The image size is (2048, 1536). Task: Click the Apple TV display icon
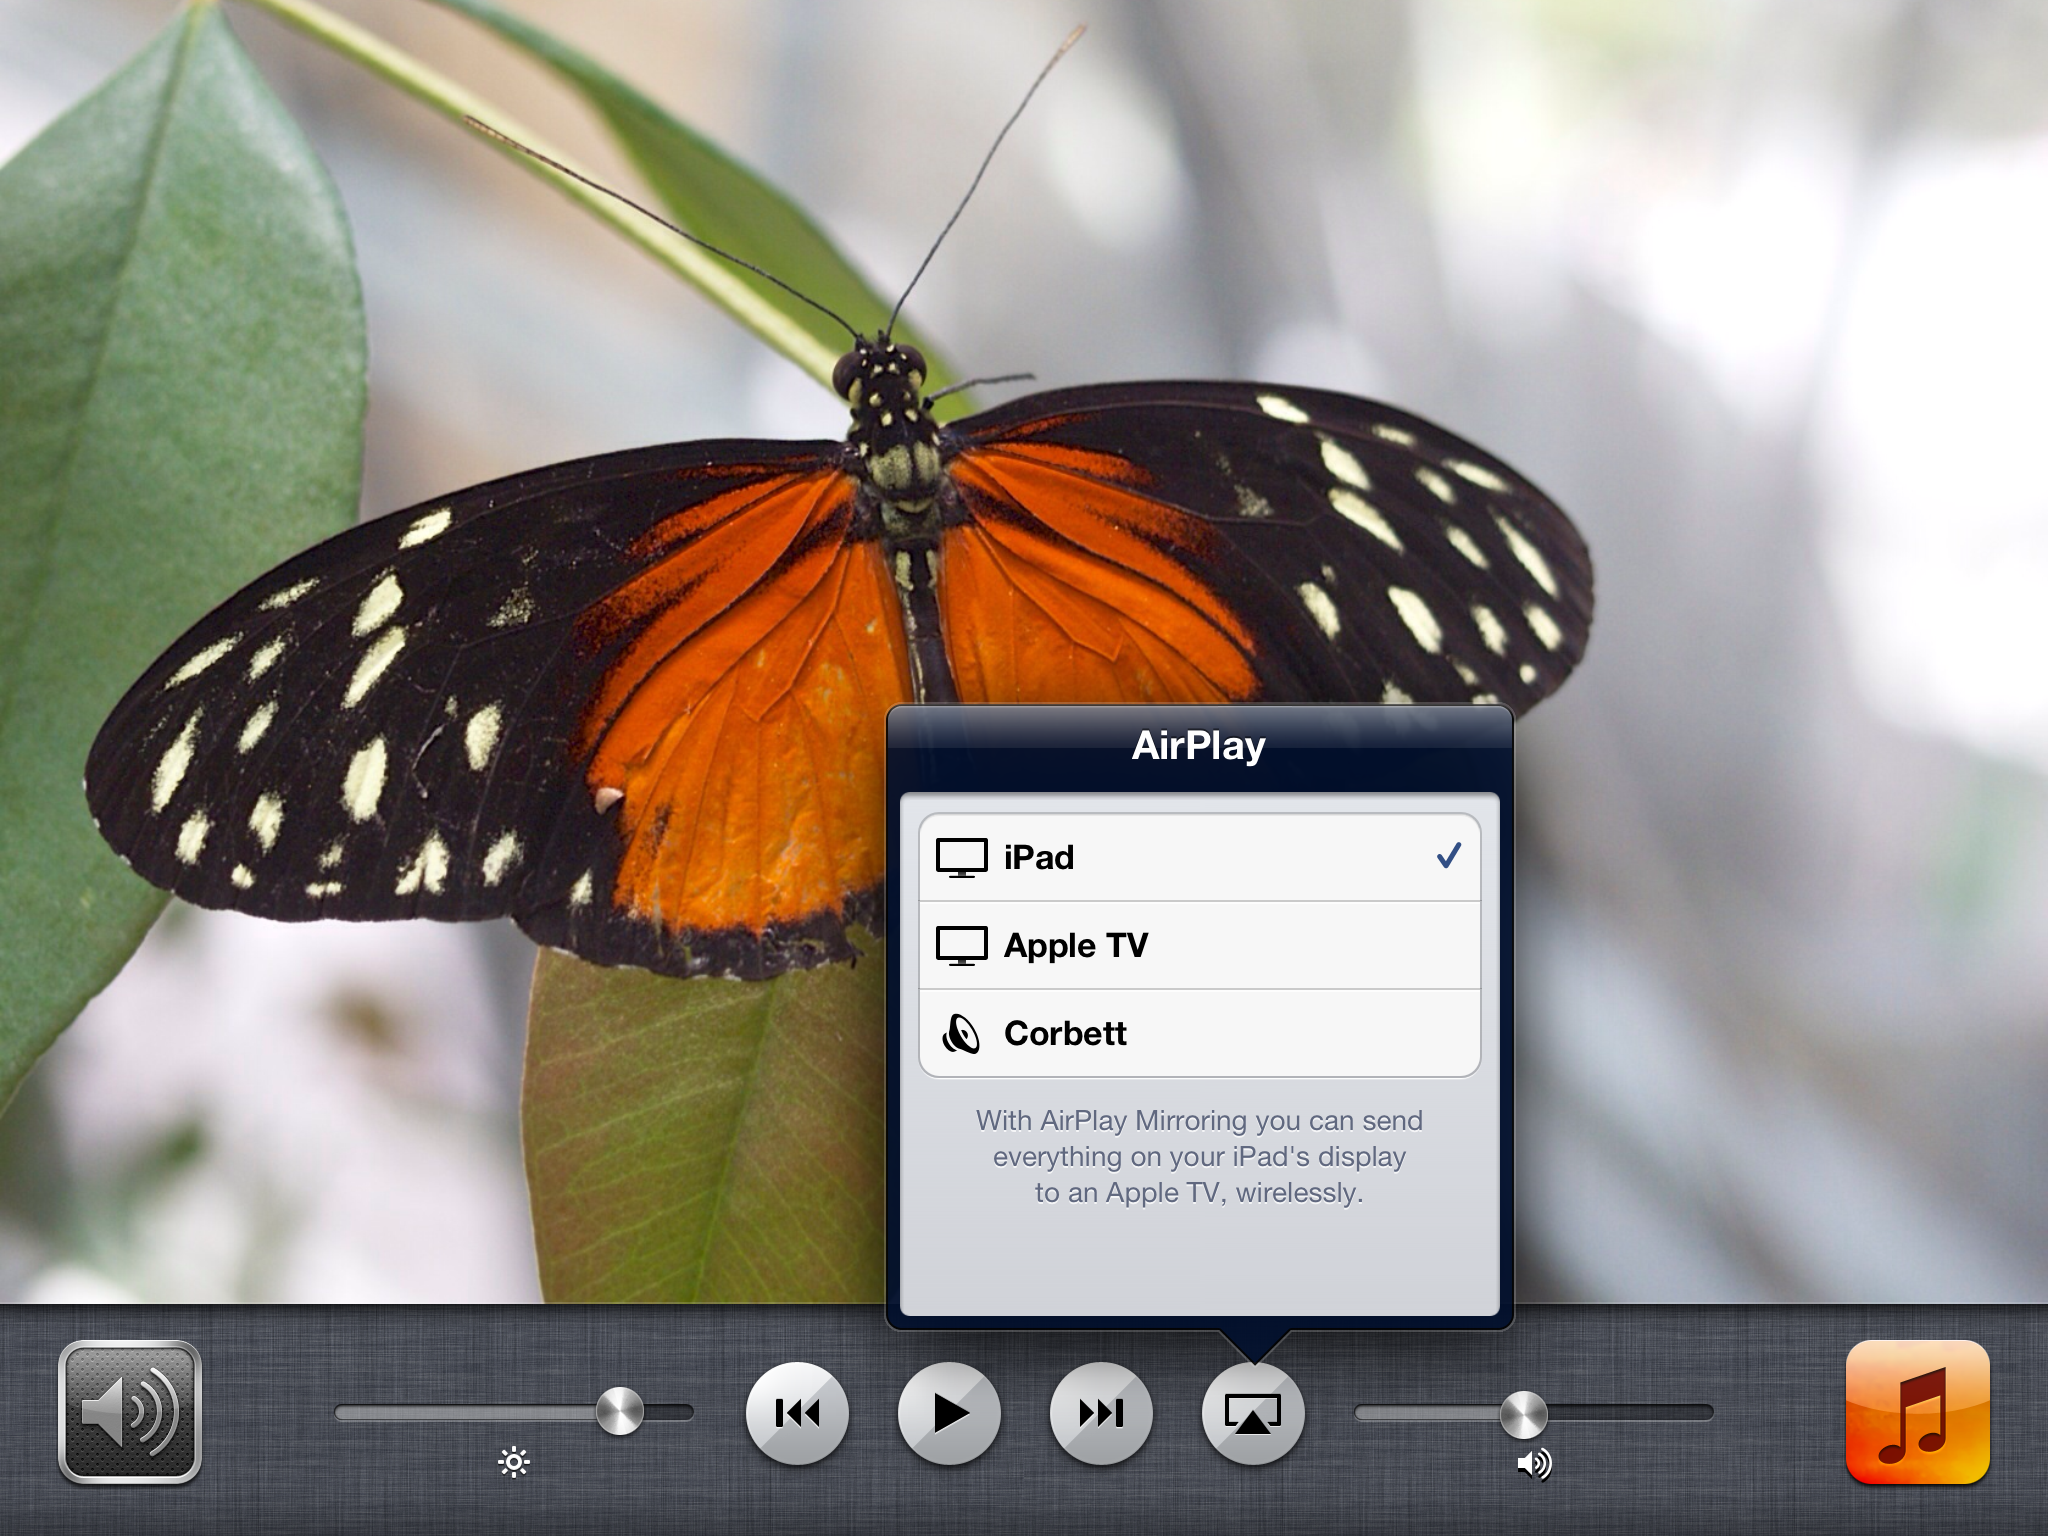click(x=961, y=946)
